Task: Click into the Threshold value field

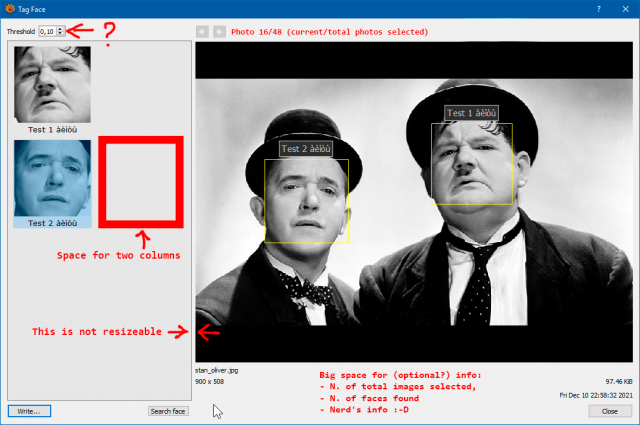Action: pyautogui.click(x=48, y=31)
